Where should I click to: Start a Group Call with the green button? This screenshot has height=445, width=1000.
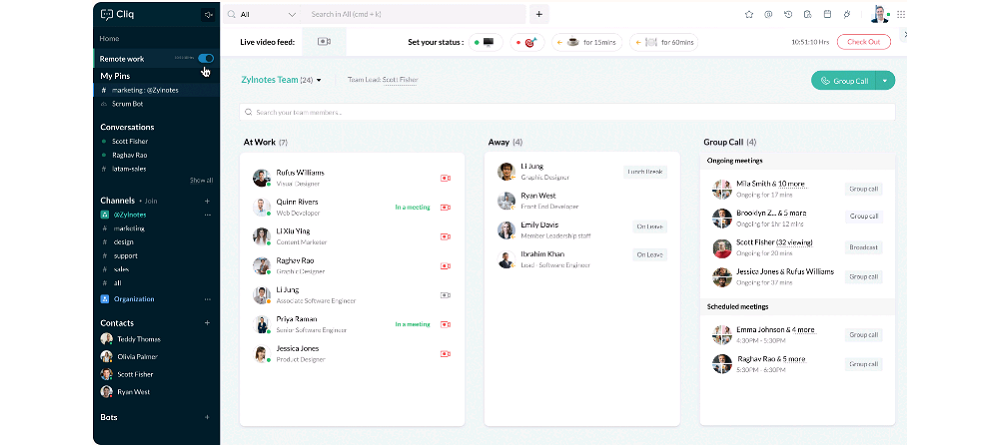[844, 81]
